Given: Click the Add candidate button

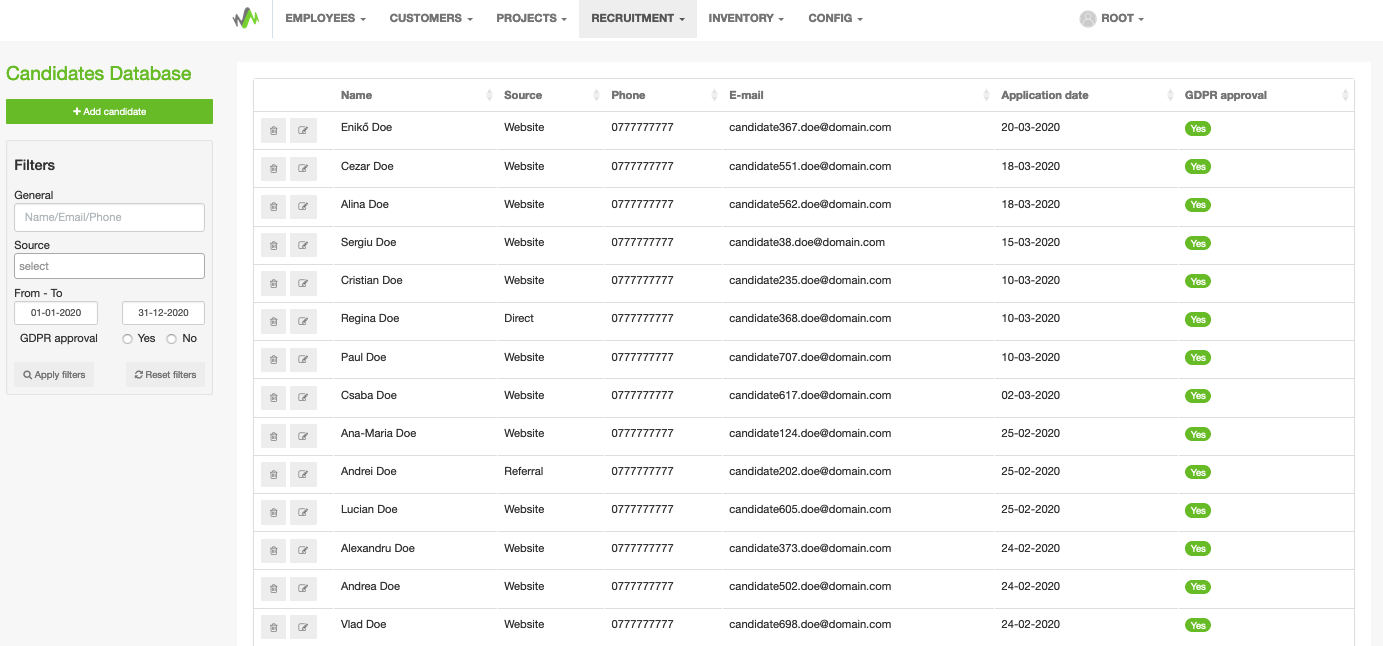Looking at the screenshot, I should pos(109,112).
